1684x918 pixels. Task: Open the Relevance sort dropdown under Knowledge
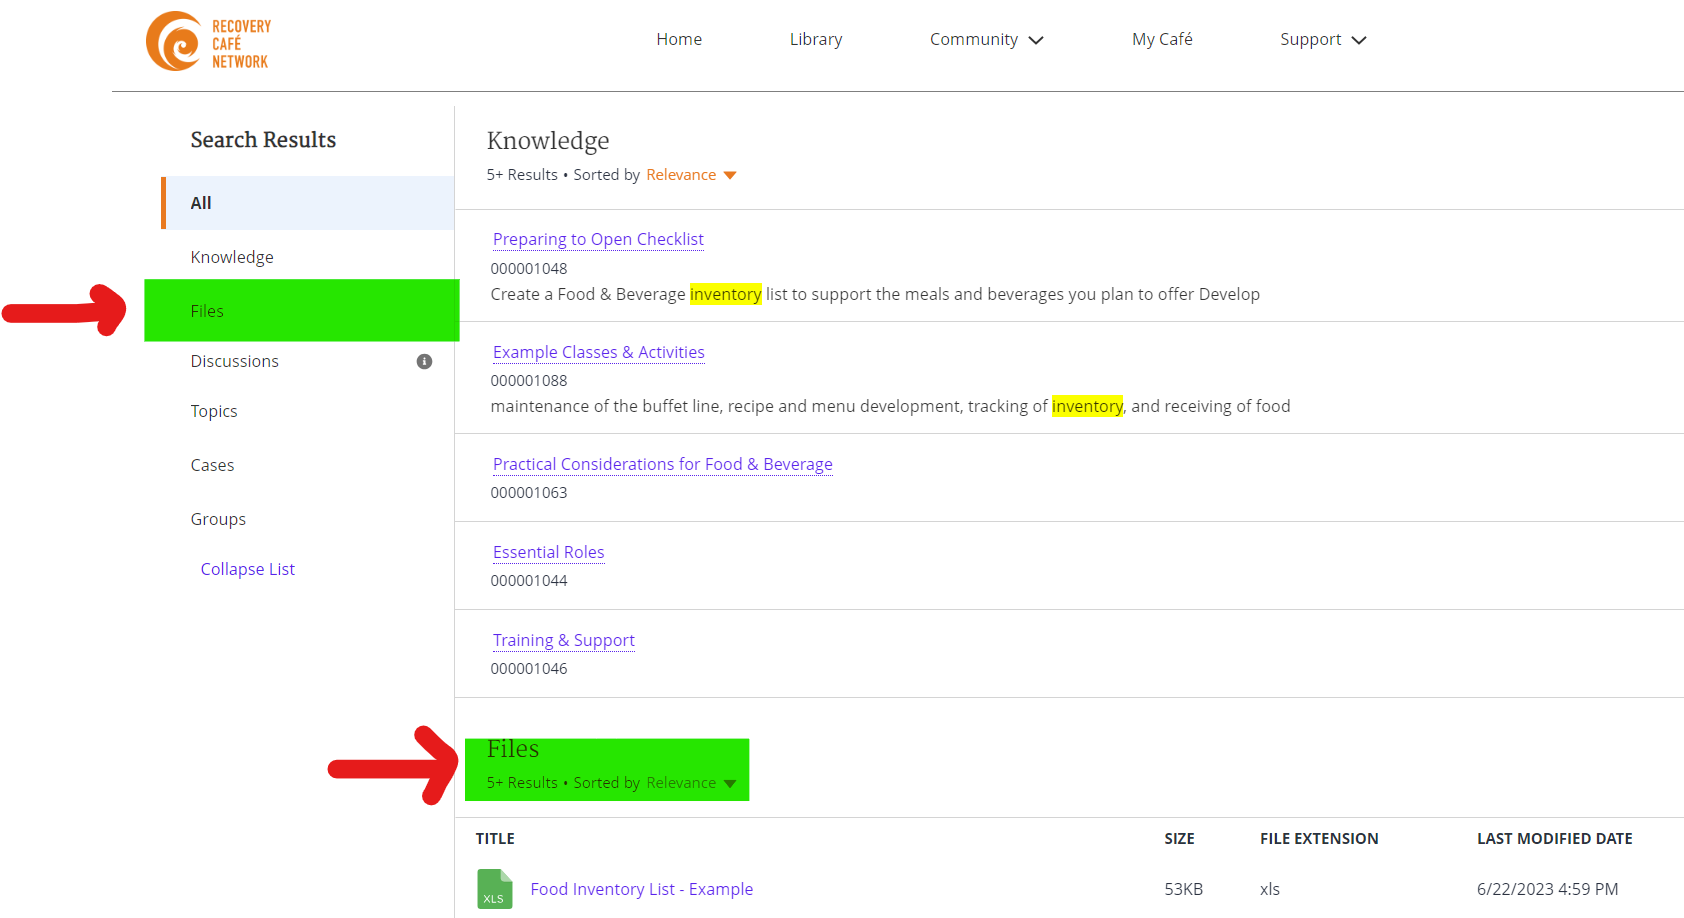point(691,174)
